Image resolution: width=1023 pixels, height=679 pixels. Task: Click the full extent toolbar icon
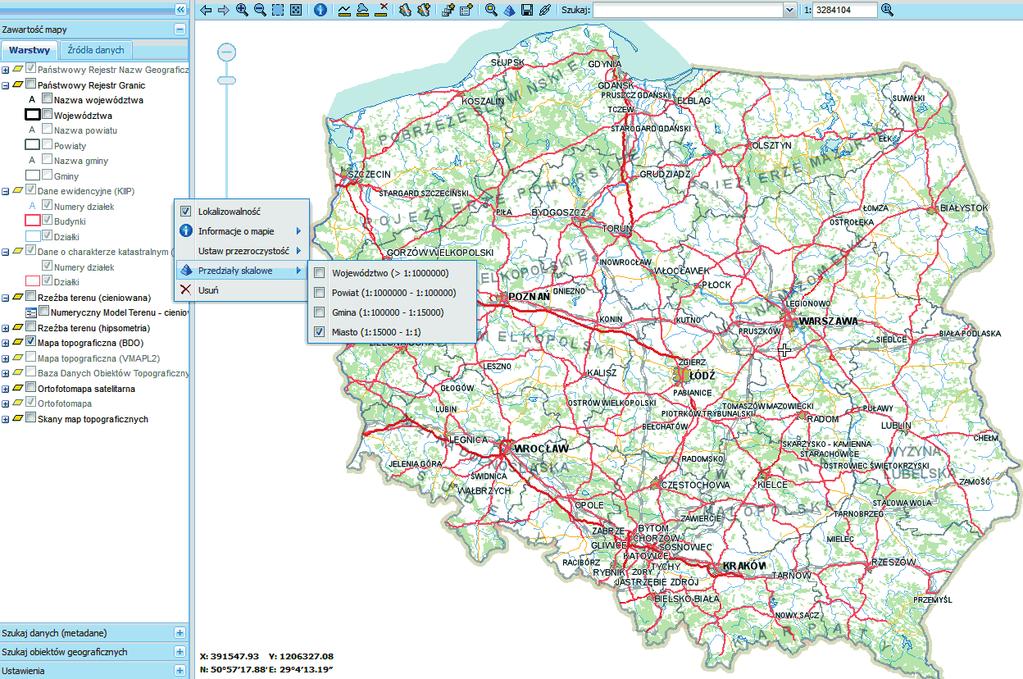[296, 10]
